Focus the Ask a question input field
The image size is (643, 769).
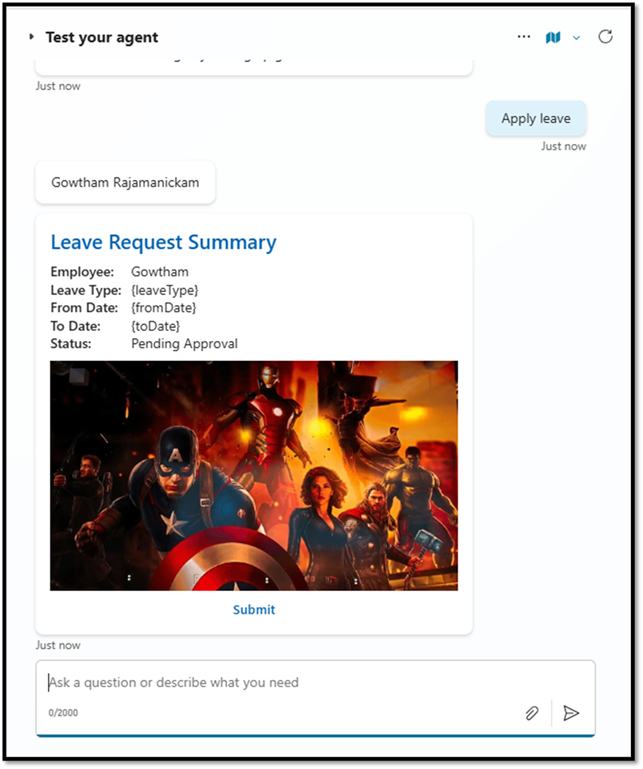pos(315,683)
